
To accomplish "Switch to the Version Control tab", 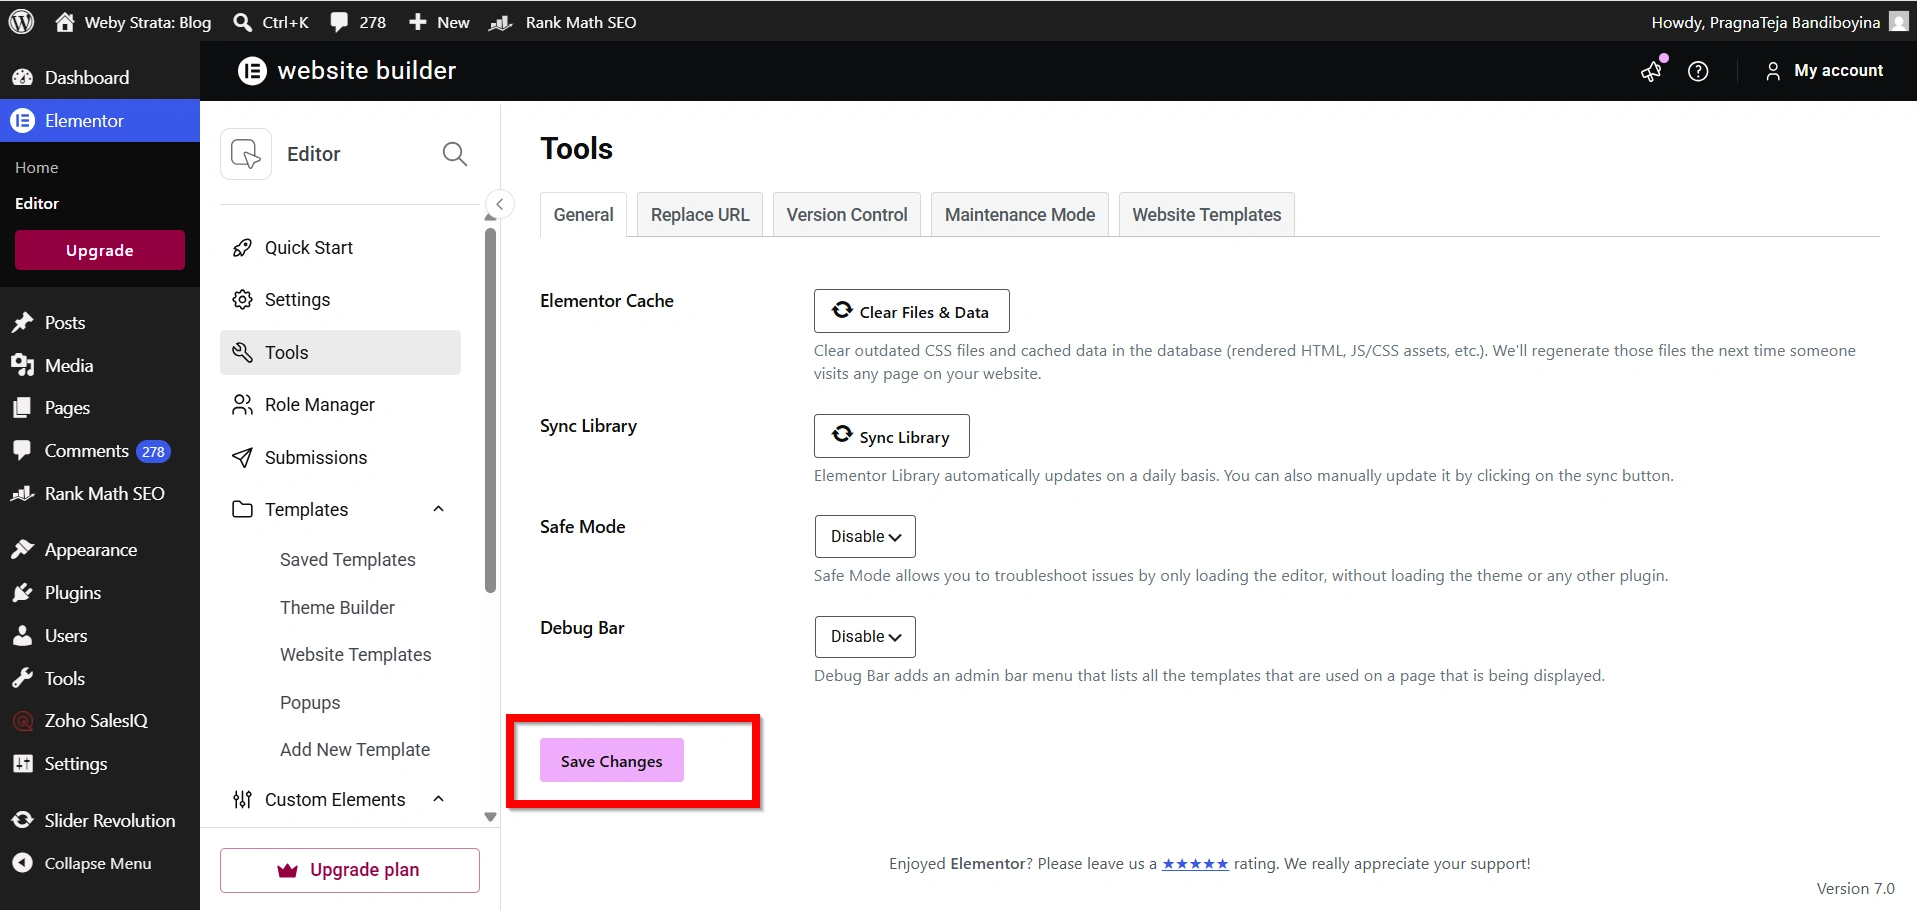I will [x=847, y=215].
